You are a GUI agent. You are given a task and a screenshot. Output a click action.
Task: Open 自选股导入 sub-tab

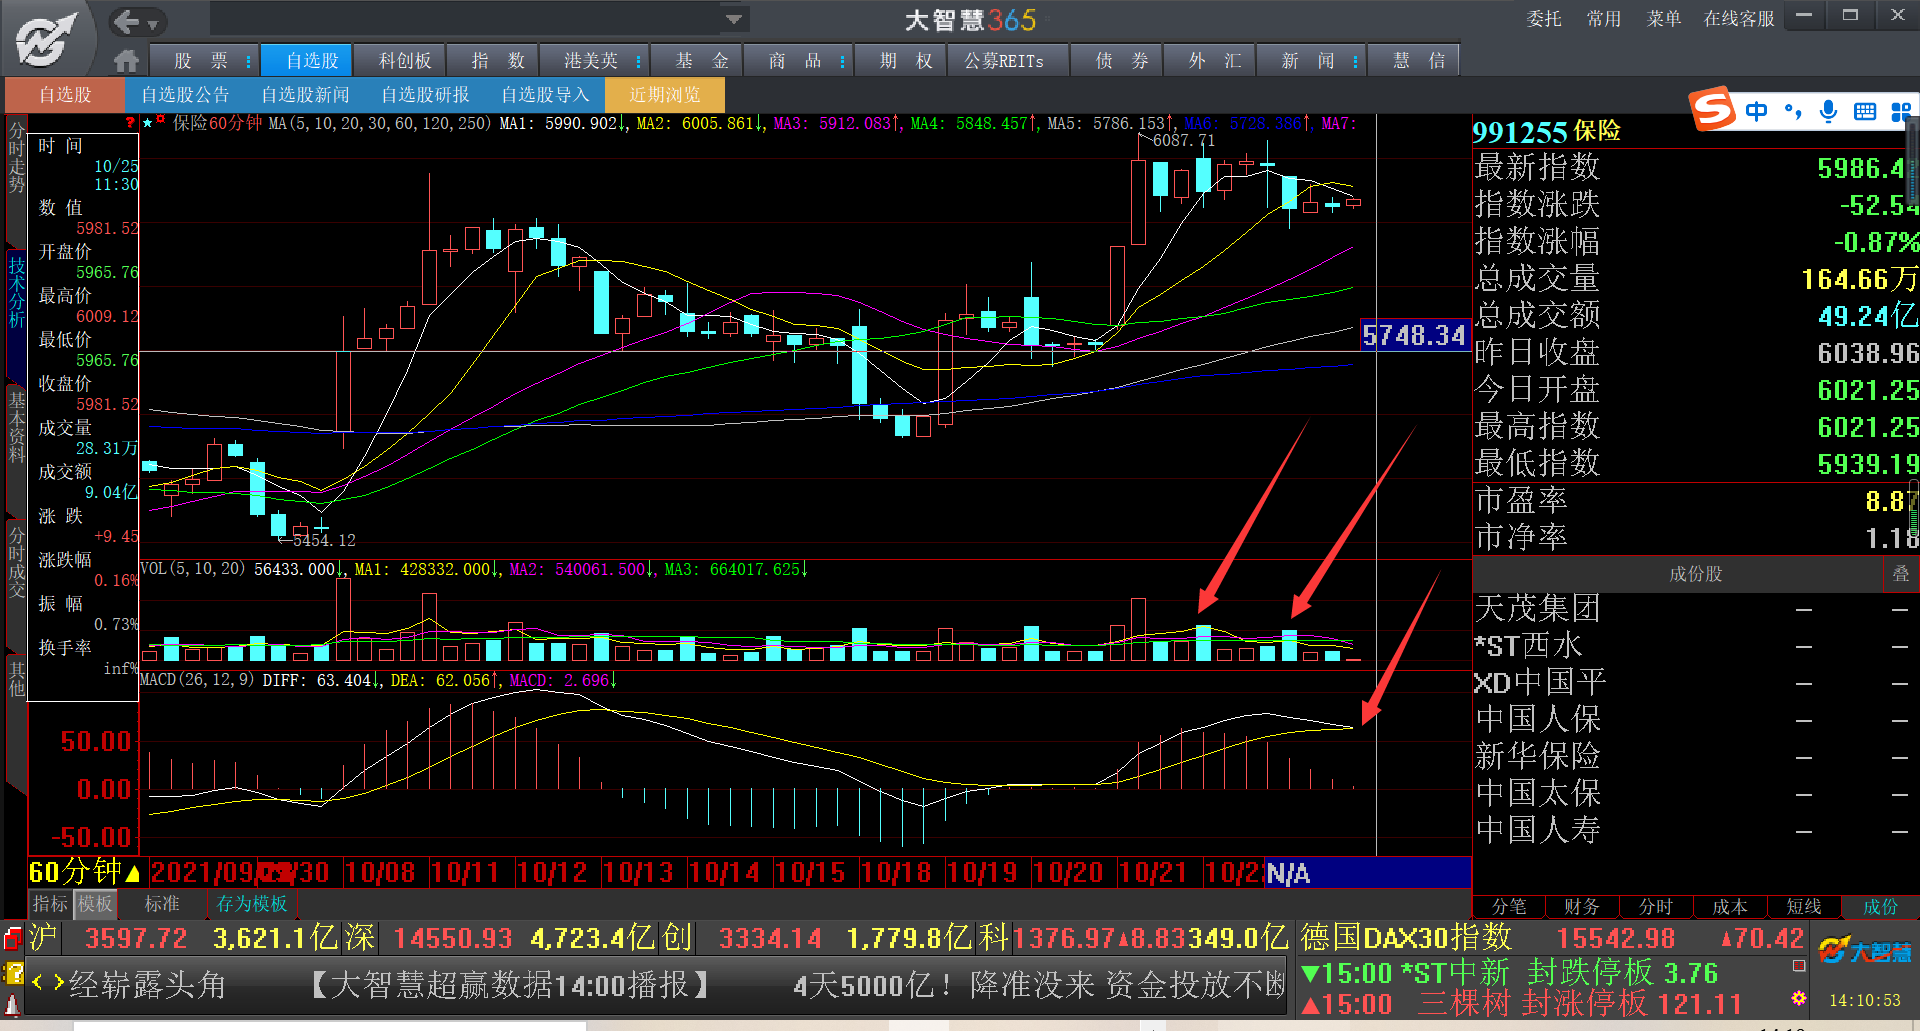pyautogui.click(x=545, y=95)
